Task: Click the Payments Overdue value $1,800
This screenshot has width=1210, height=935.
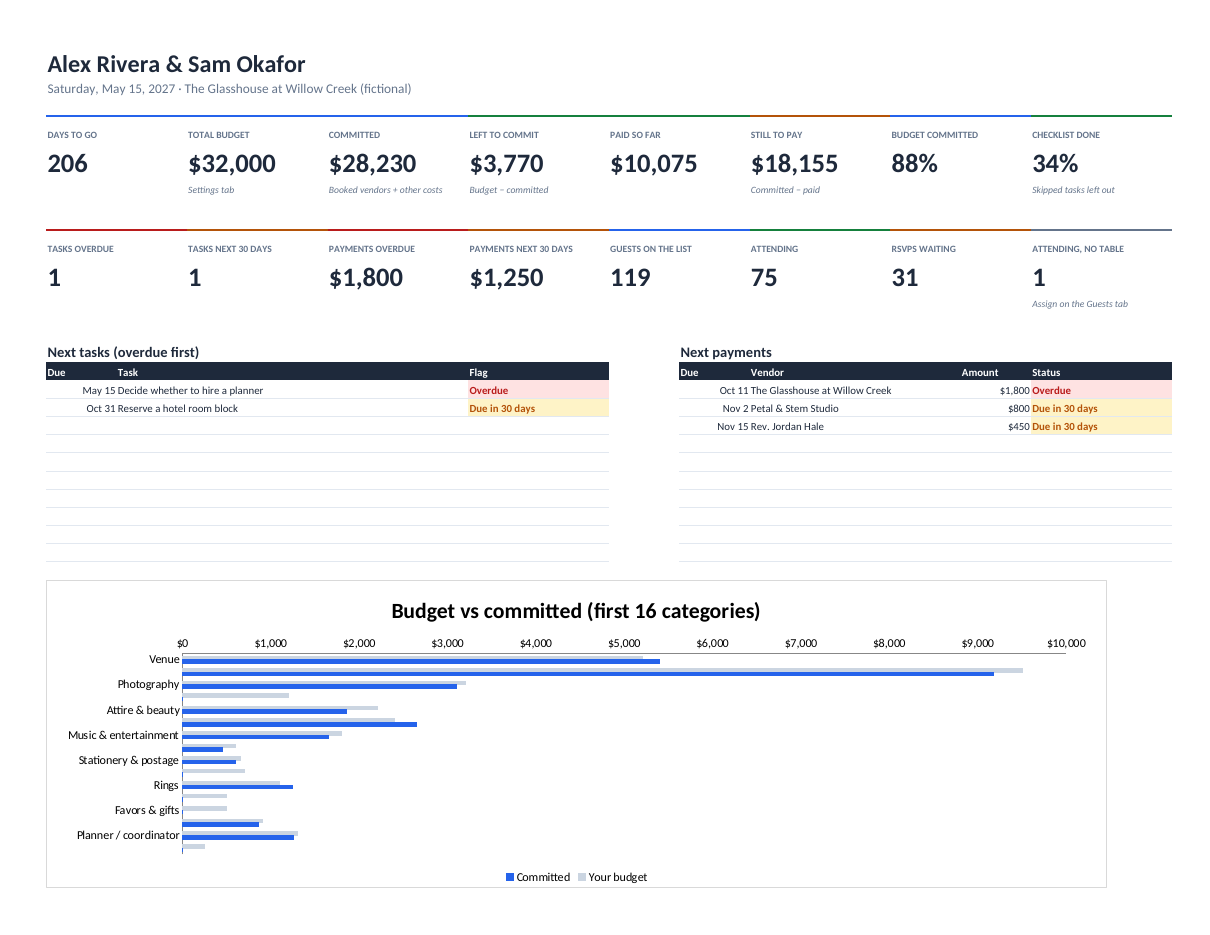Action: click(x=366, y=278)
